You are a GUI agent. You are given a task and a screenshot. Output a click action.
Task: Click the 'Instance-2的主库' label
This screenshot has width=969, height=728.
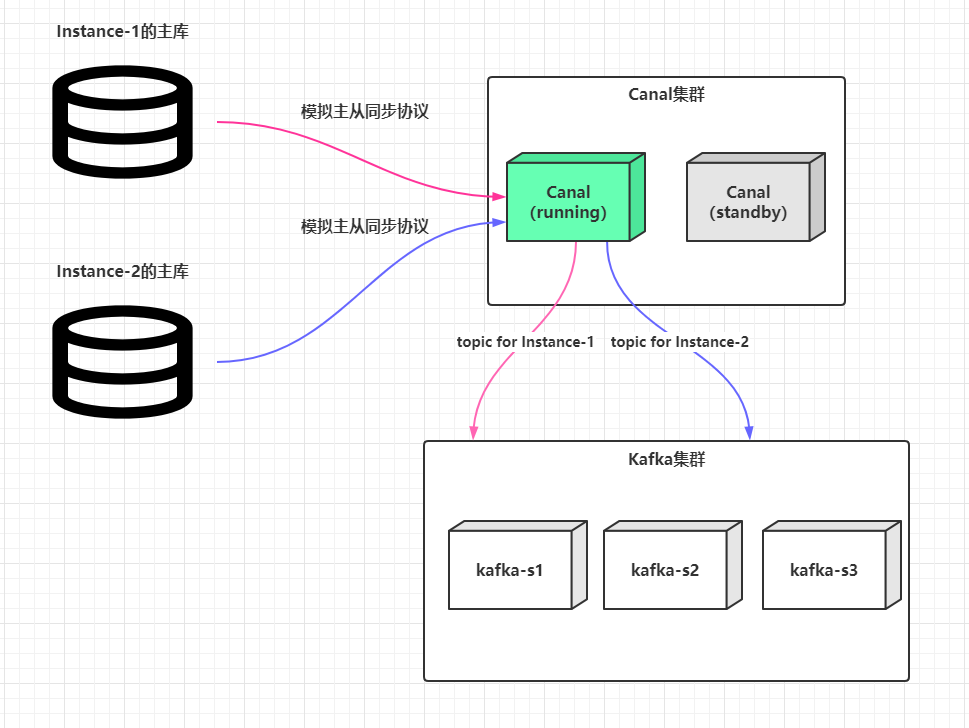tap(122, 271)
